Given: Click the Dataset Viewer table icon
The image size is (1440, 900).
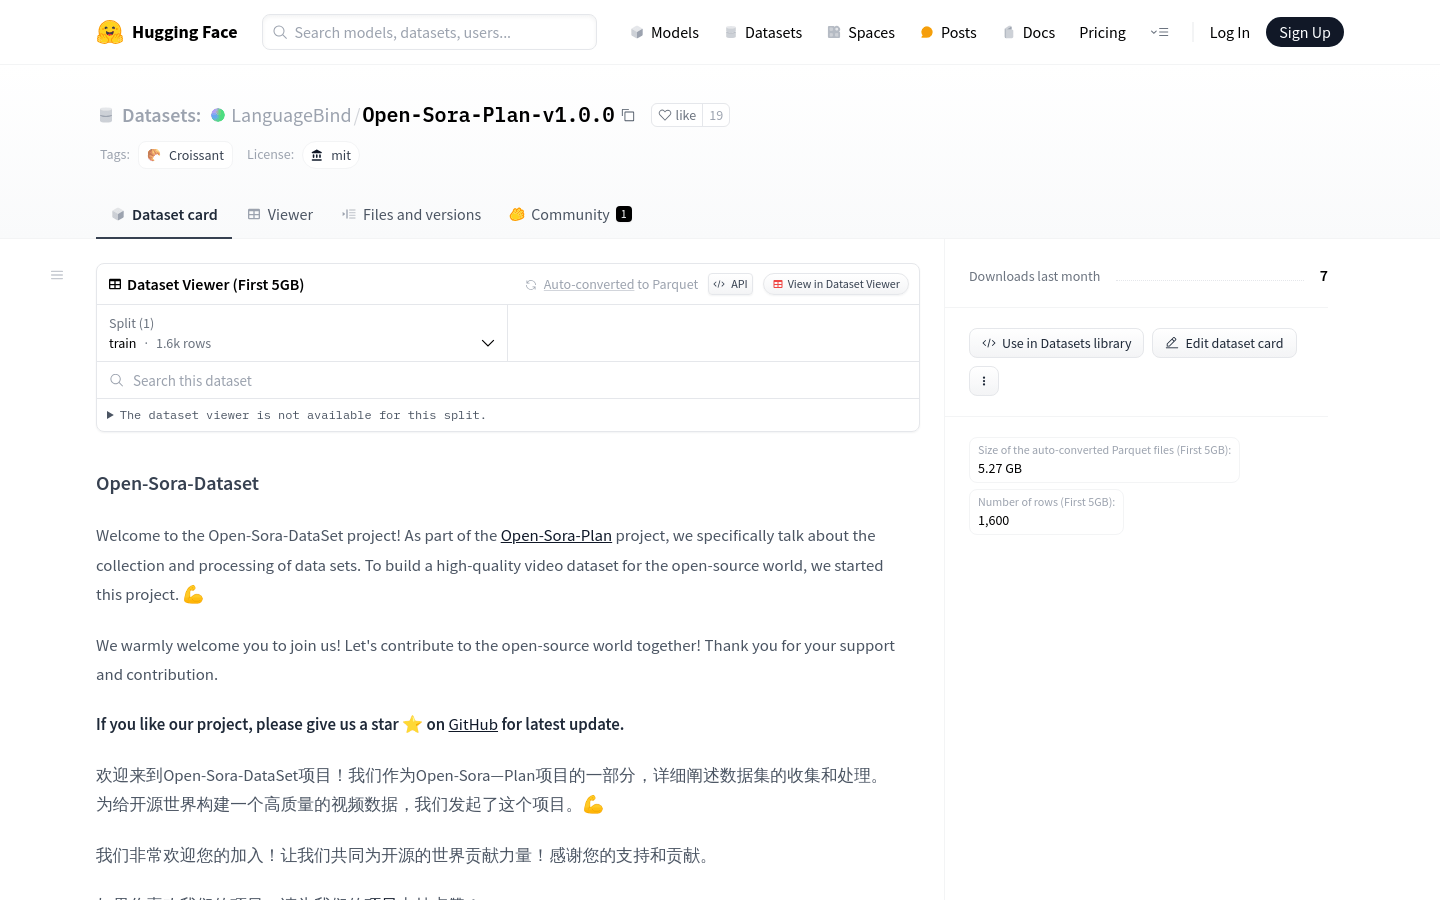Looking at the screenshot, I should [x=115, y=284].
